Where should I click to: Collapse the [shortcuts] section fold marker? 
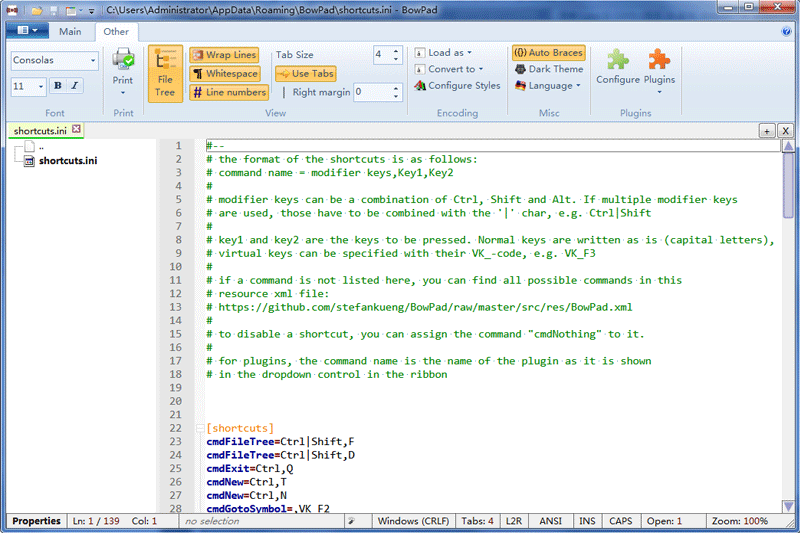pyautogui.click(x=200, y=428)
